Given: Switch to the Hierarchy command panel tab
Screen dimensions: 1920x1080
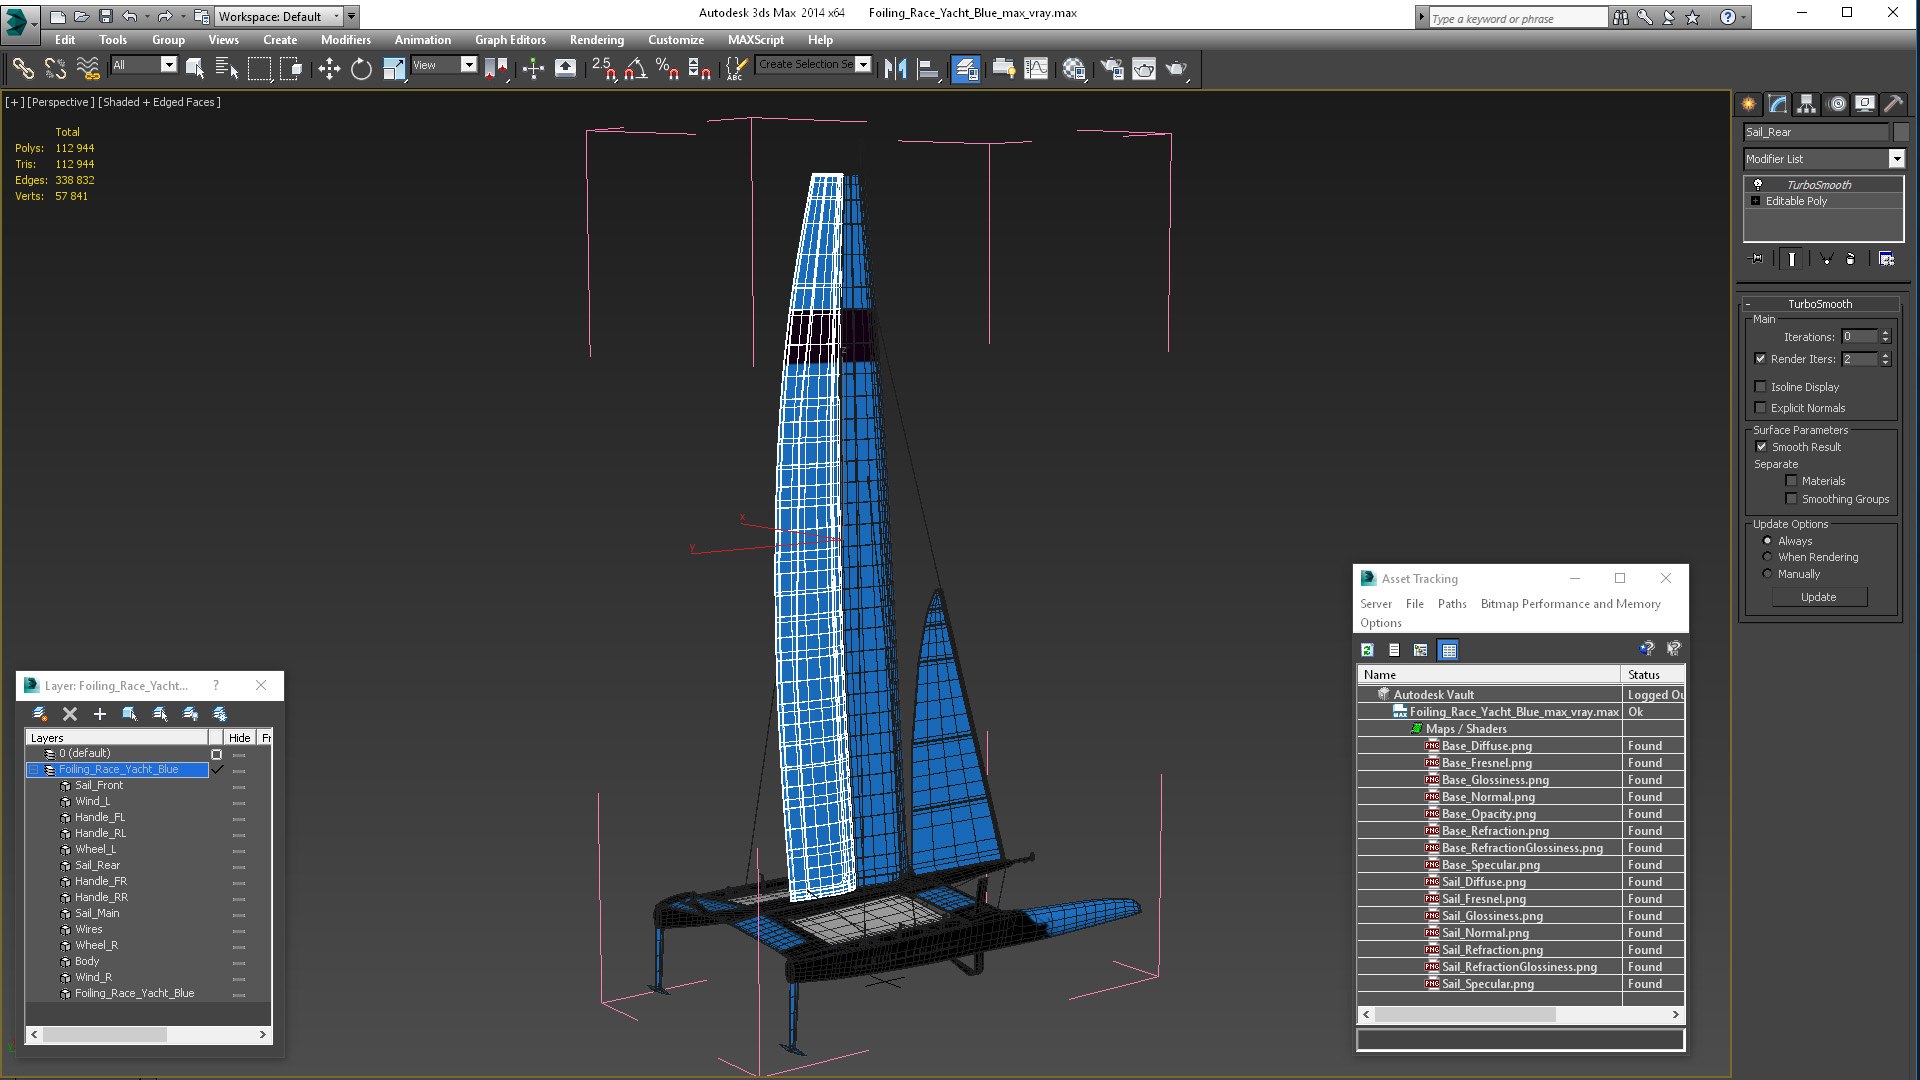Looking at the screenshot, I should tap(1806, 103).
